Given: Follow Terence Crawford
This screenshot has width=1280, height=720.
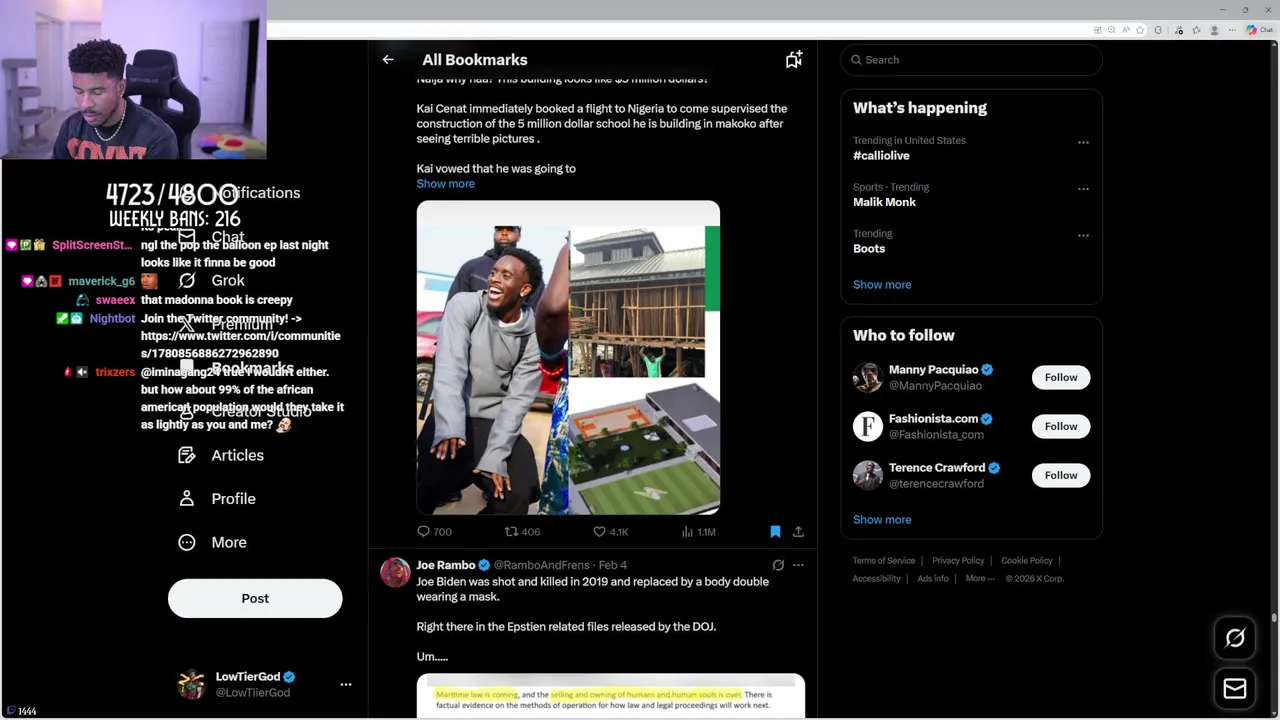Looking at the screenshot, I should (x=1061, y=475).
